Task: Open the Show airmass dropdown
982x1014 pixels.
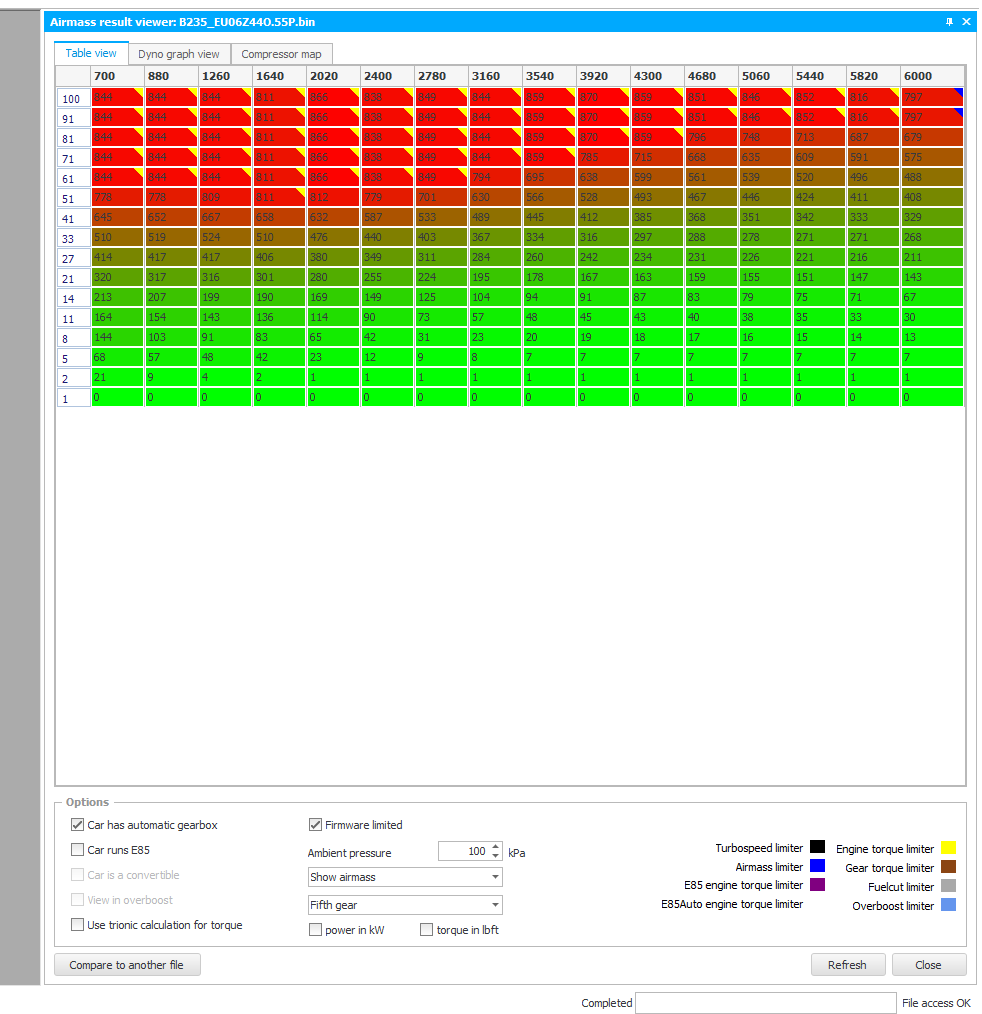Action: pos(405,877)
